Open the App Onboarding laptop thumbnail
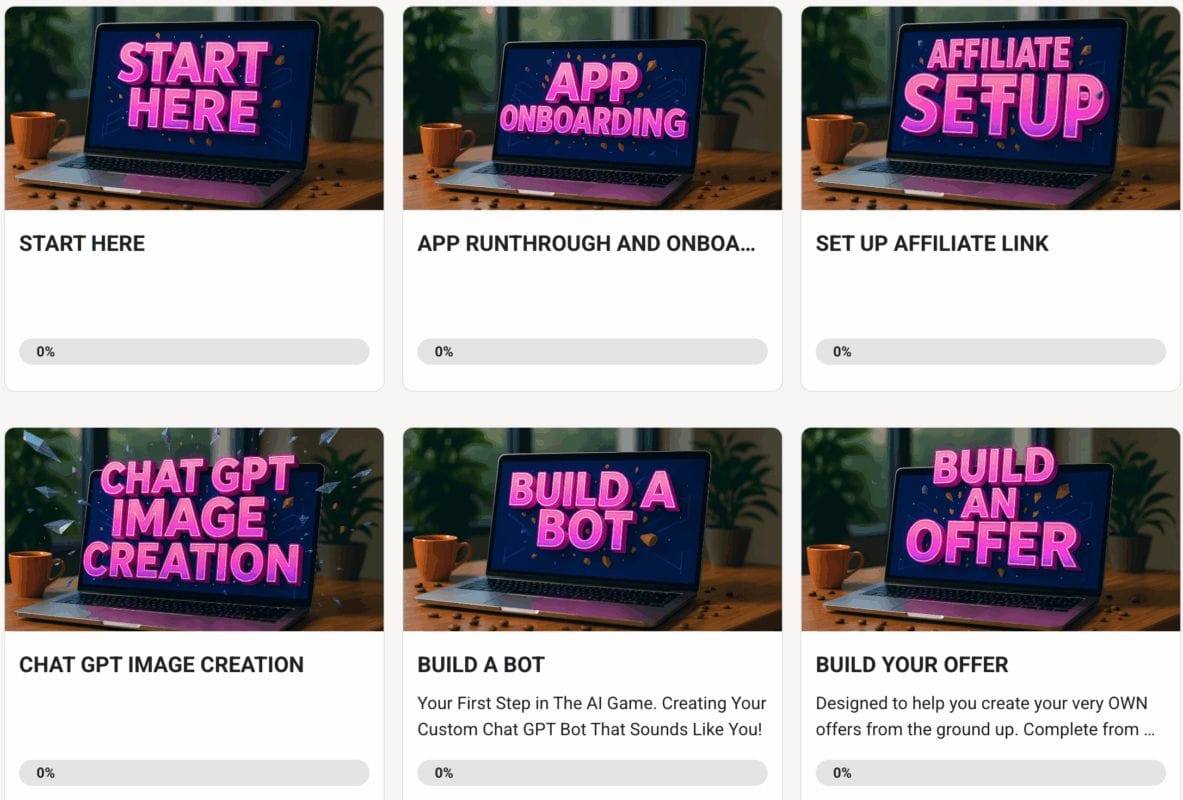This screenshot has height=800, width=1183. click(x=592, y=108)
